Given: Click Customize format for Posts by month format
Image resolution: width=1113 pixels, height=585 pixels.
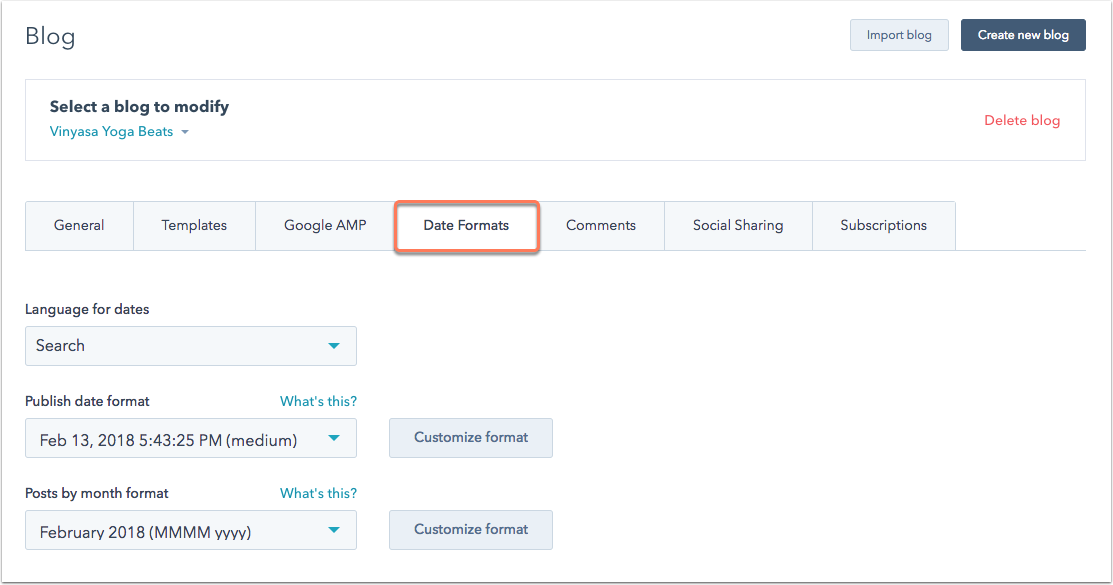Looking at the screenshot, I should pyautogui.click(x=471, y=530).
